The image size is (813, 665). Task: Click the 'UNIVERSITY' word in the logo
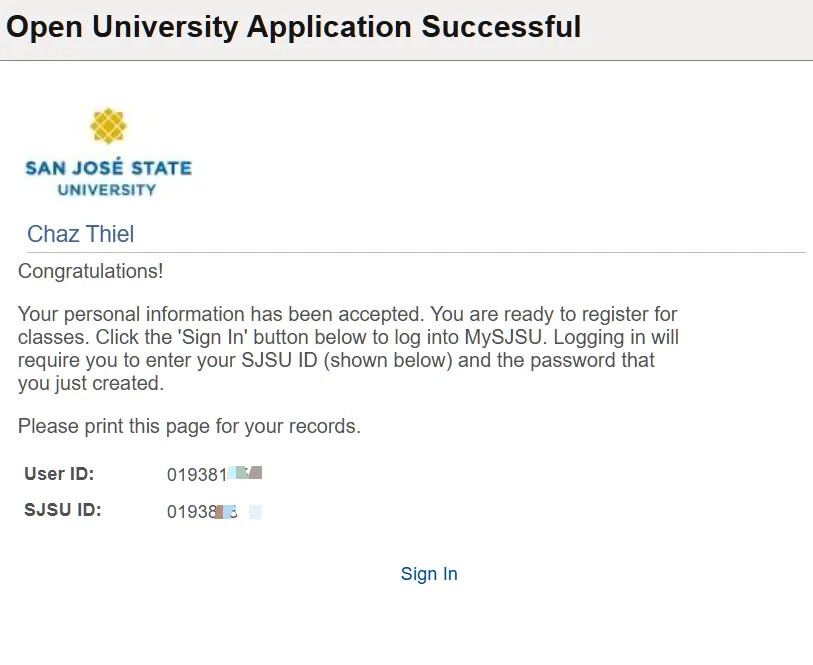tap(107, 189)
